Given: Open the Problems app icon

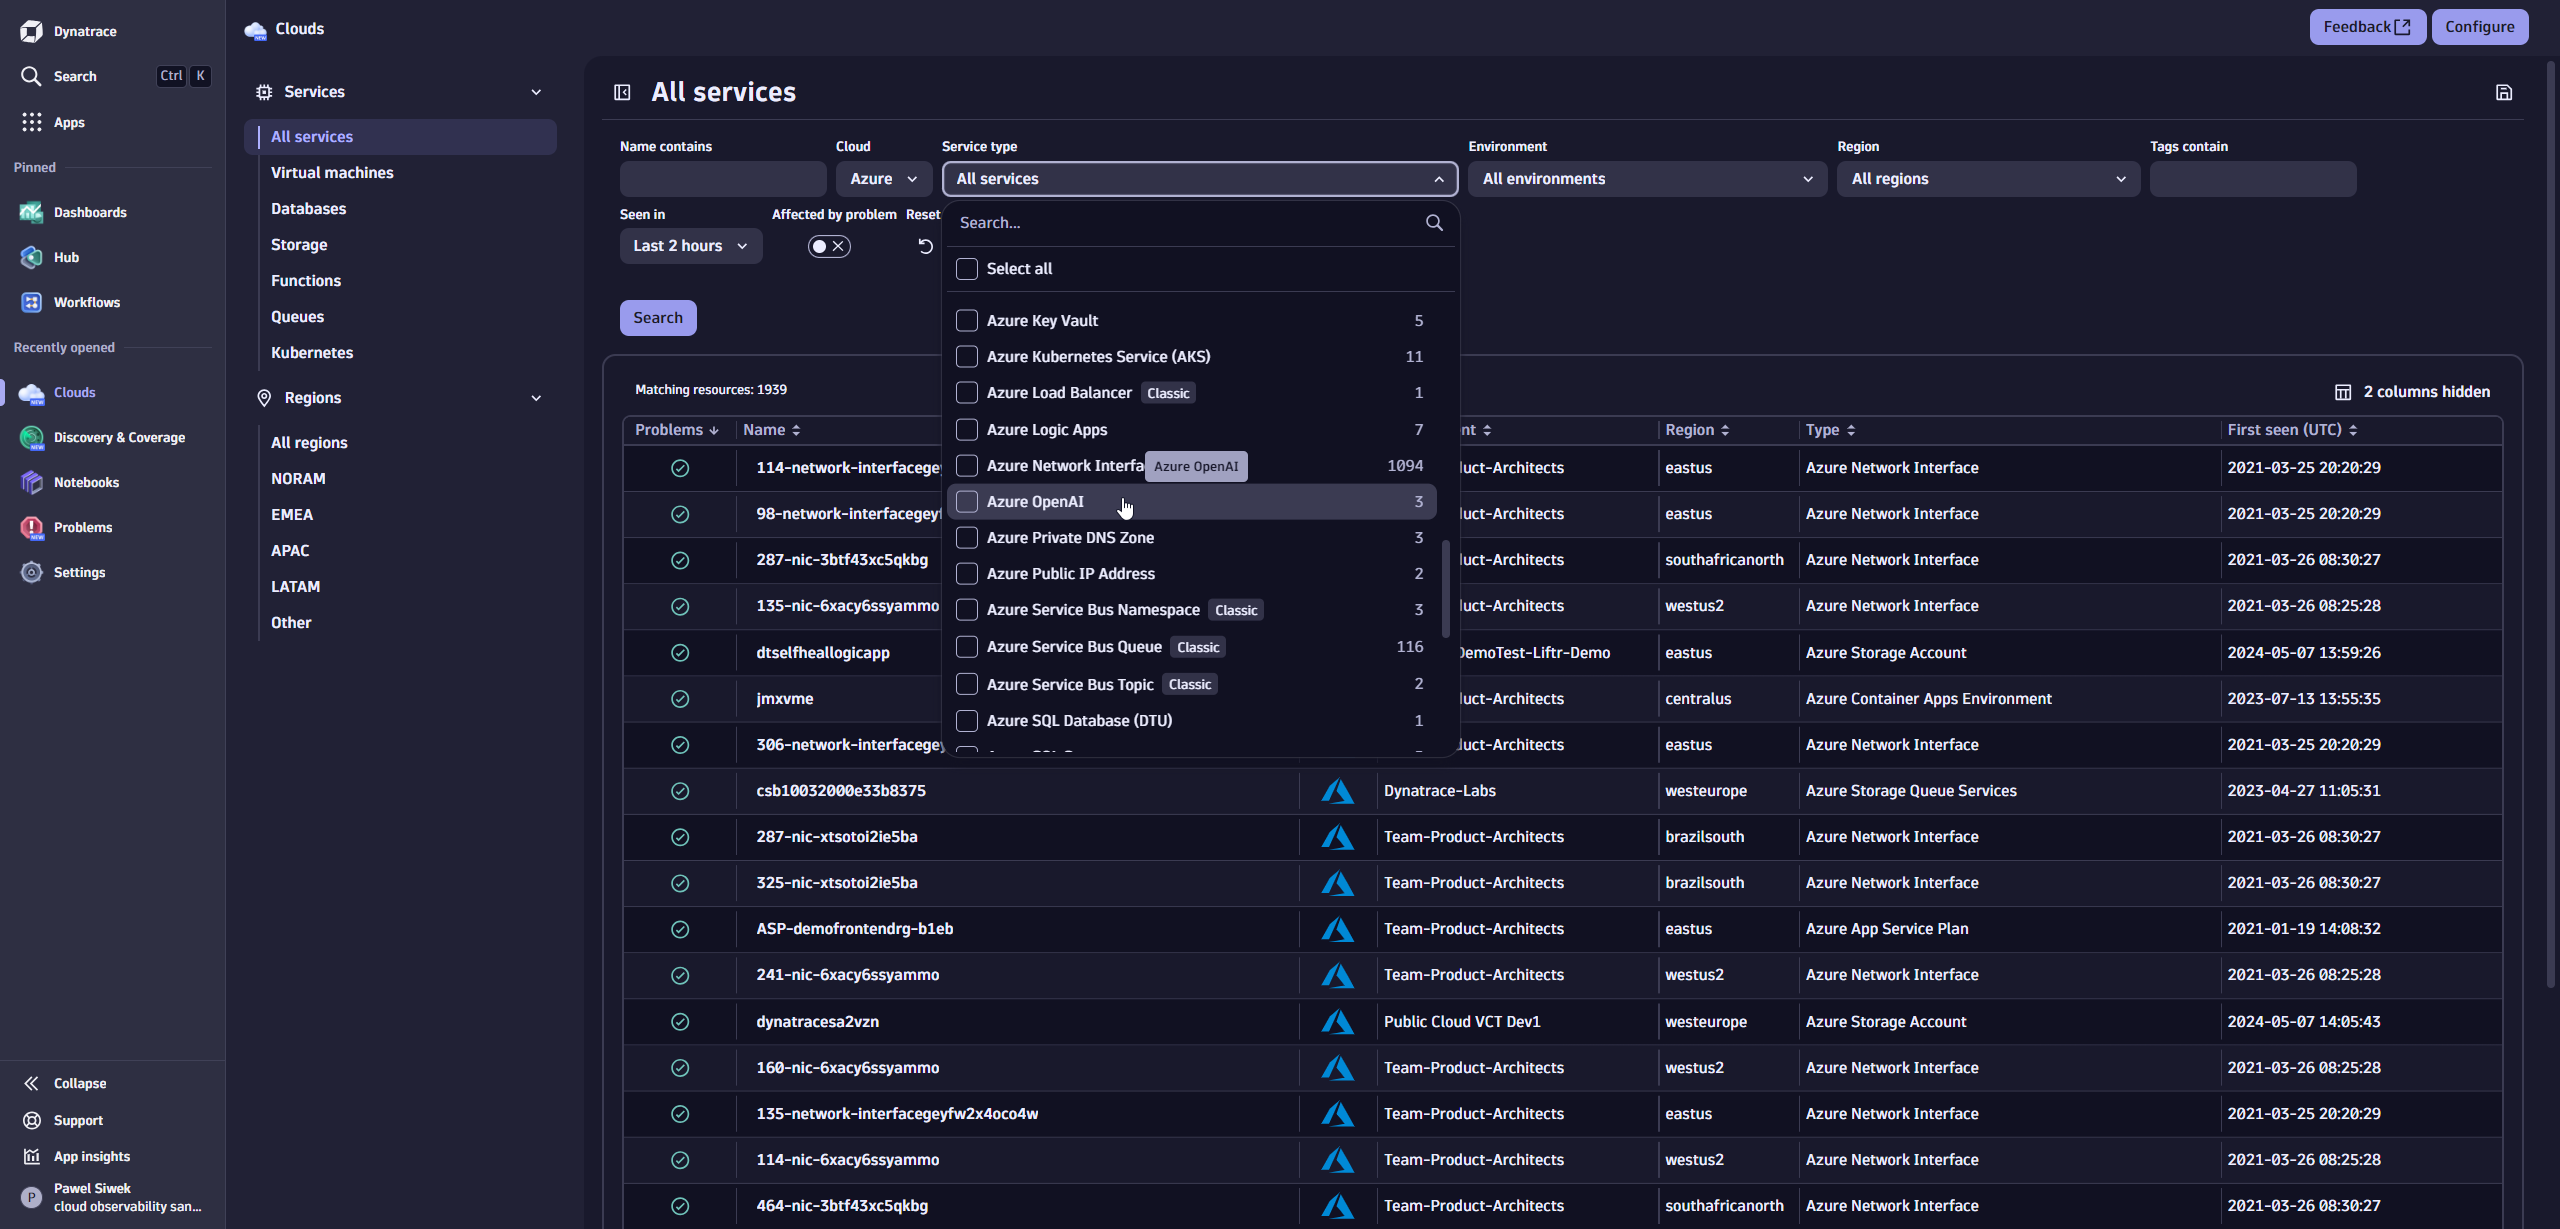Looking at the screenshot, I should coord(31,527).
